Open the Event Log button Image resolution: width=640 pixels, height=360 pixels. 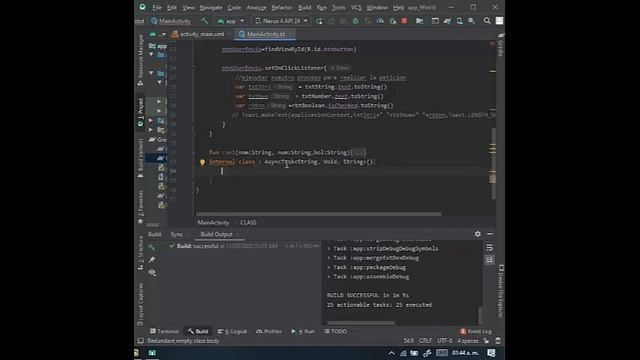[x=476, y=331]
